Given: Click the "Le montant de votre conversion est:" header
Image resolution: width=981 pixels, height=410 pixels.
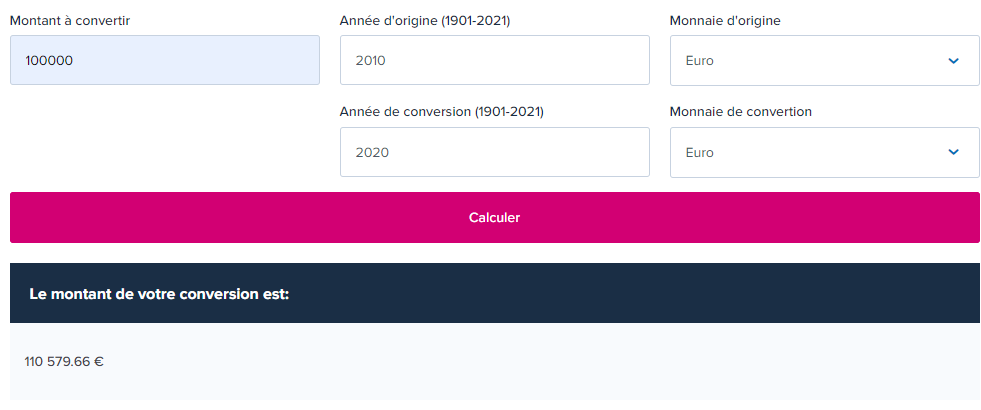Looking at the screenshot, I should 159,294.
